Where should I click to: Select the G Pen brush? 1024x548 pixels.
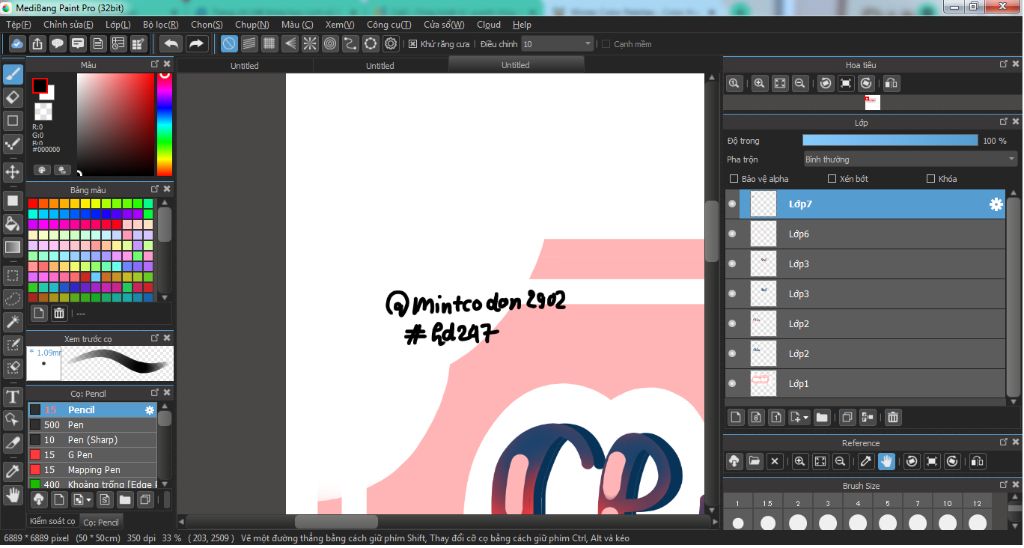click(92, 455)
